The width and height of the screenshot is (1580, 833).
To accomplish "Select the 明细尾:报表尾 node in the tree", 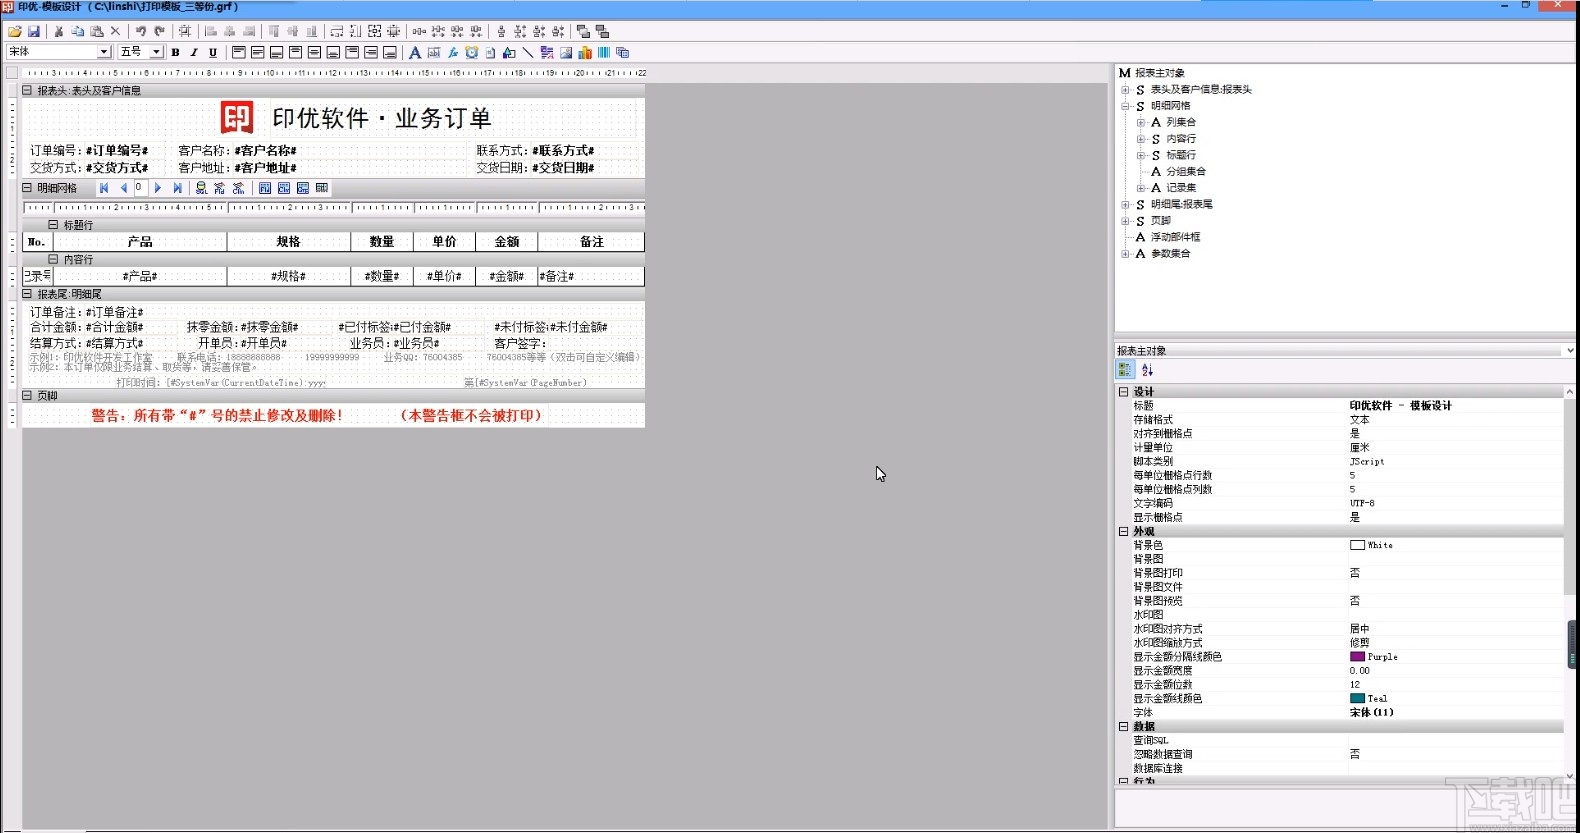I will (1182, 204).
